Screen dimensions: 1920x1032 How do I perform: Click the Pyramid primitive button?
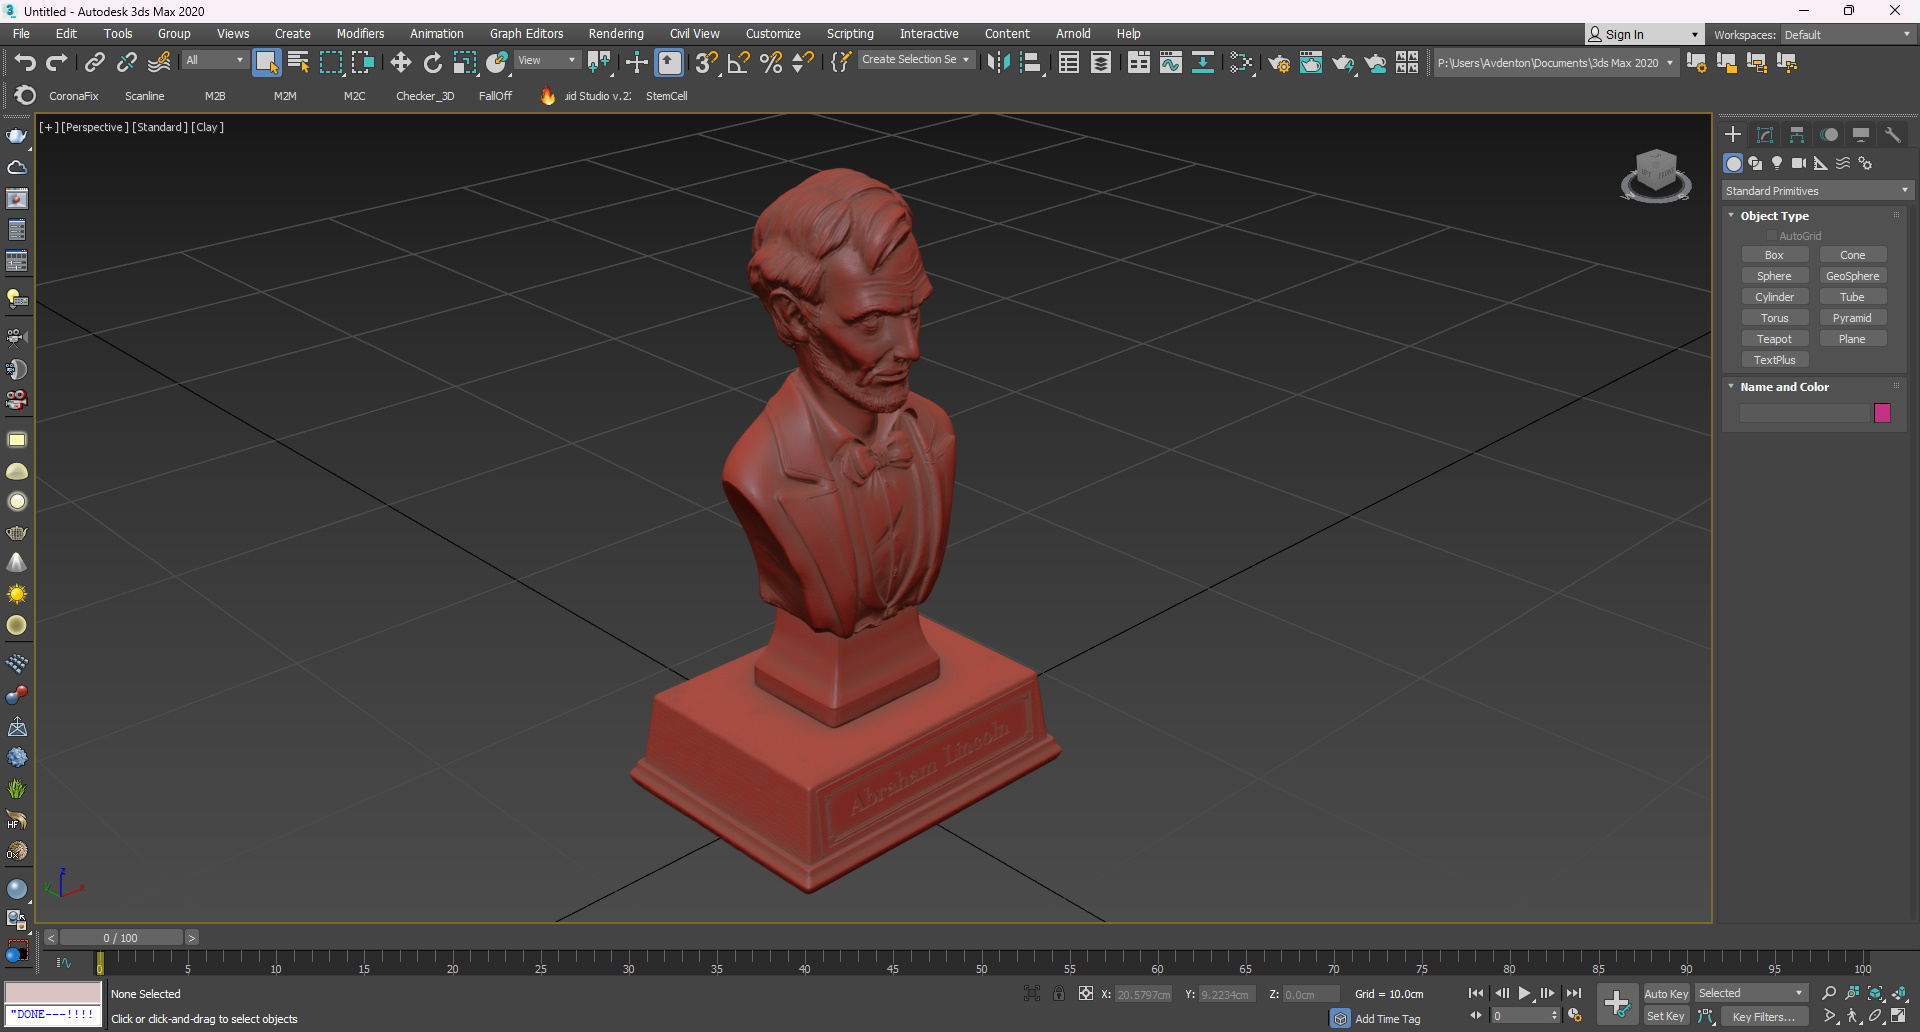(x=1852, y=318)
